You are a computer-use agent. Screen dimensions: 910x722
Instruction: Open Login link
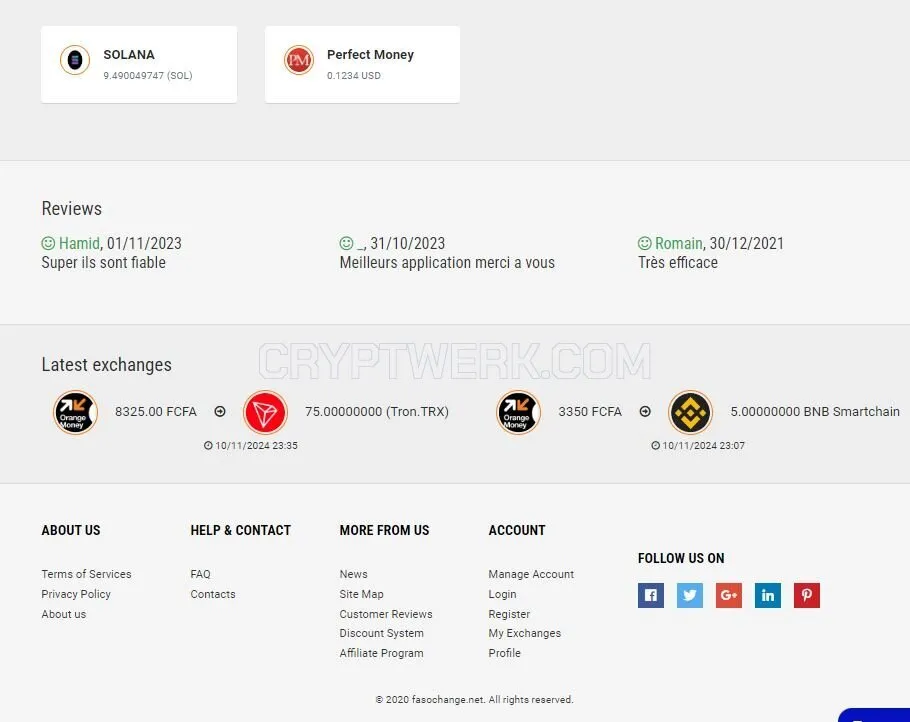[x=502, y=594]
